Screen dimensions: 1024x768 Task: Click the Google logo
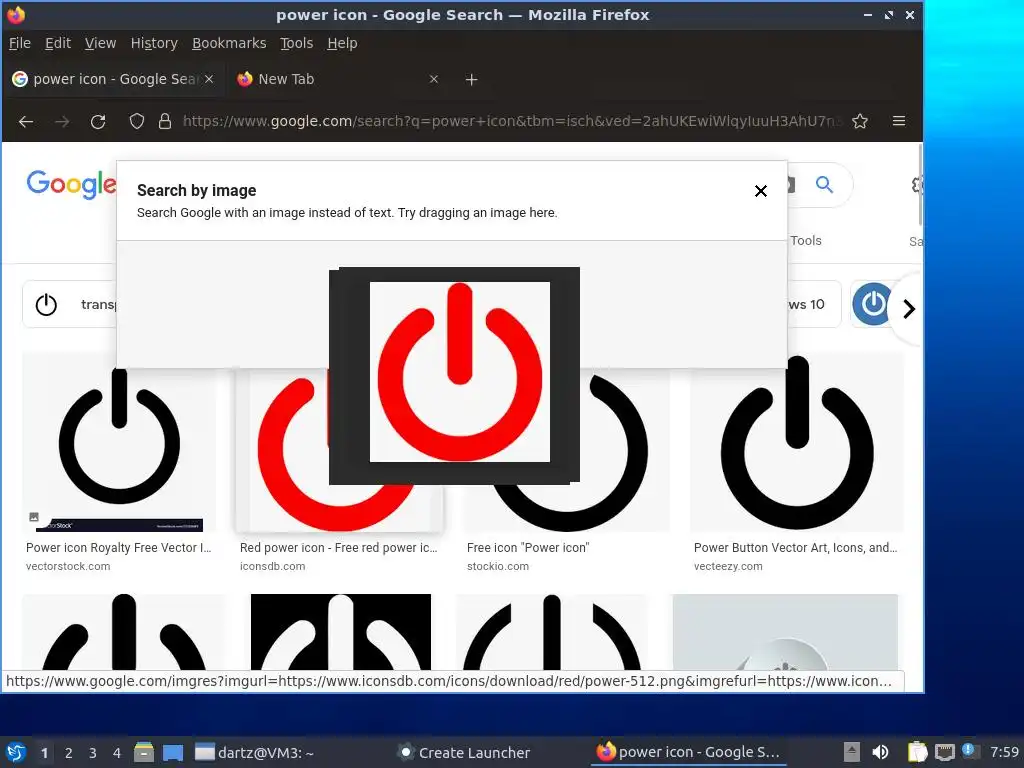(x=71, y=184)
